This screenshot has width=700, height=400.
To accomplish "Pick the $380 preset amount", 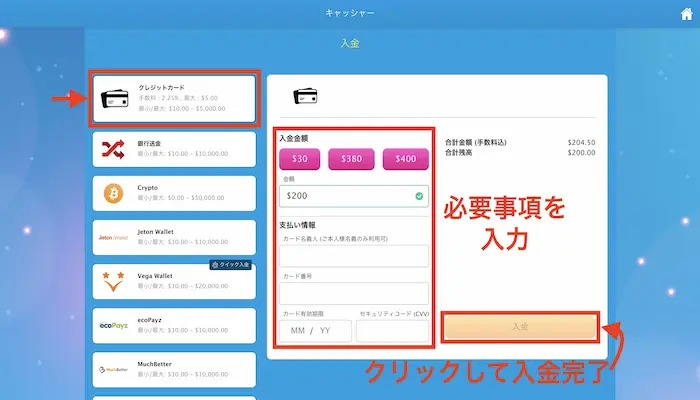I will [351, 159].
